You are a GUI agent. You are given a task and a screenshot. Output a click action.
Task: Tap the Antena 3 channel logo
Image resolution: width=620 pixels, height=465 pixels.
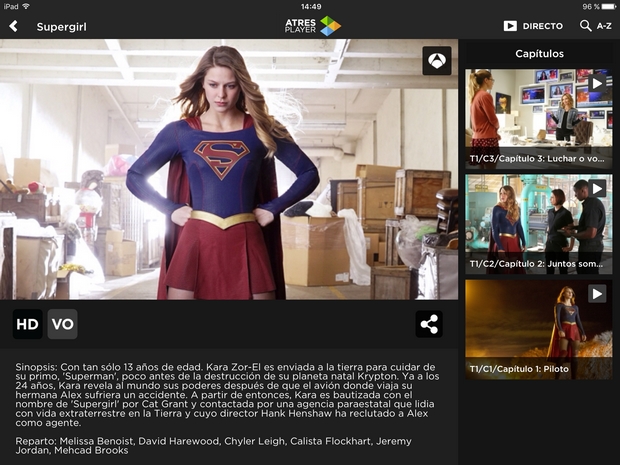(x=437, y=60)
